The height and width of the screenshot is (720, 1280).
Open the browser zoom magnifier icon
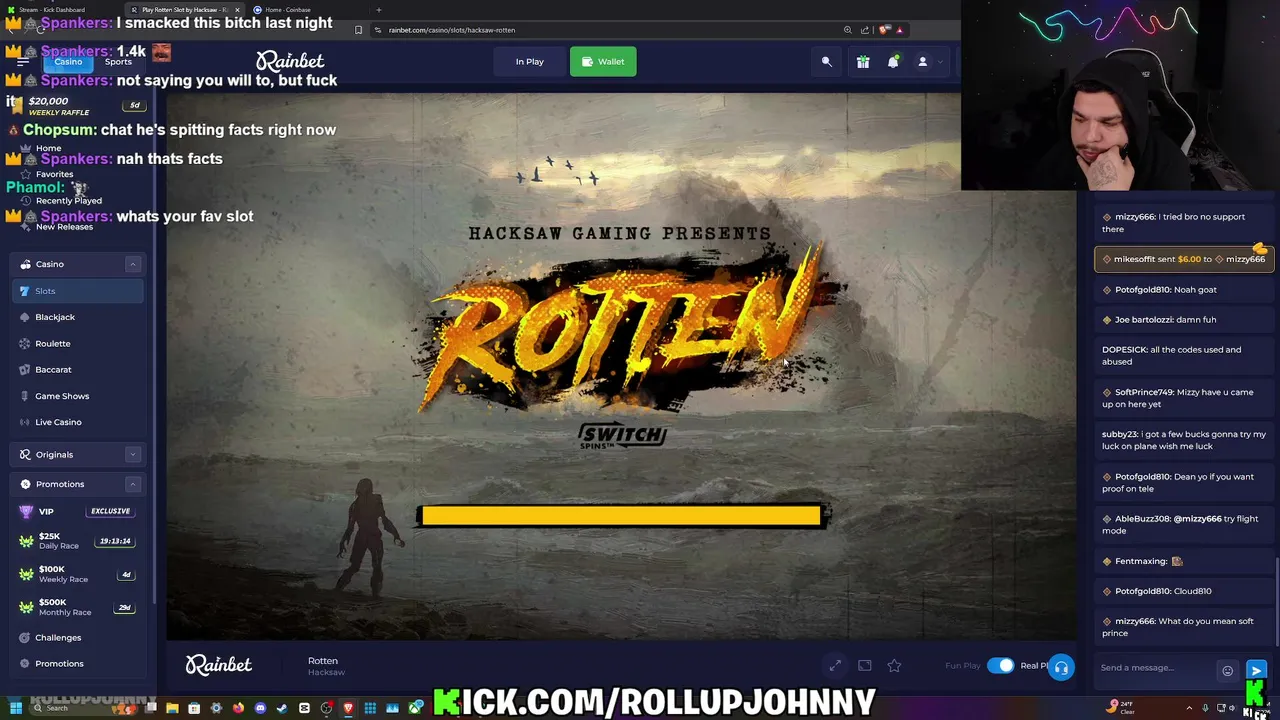(847, 30)
